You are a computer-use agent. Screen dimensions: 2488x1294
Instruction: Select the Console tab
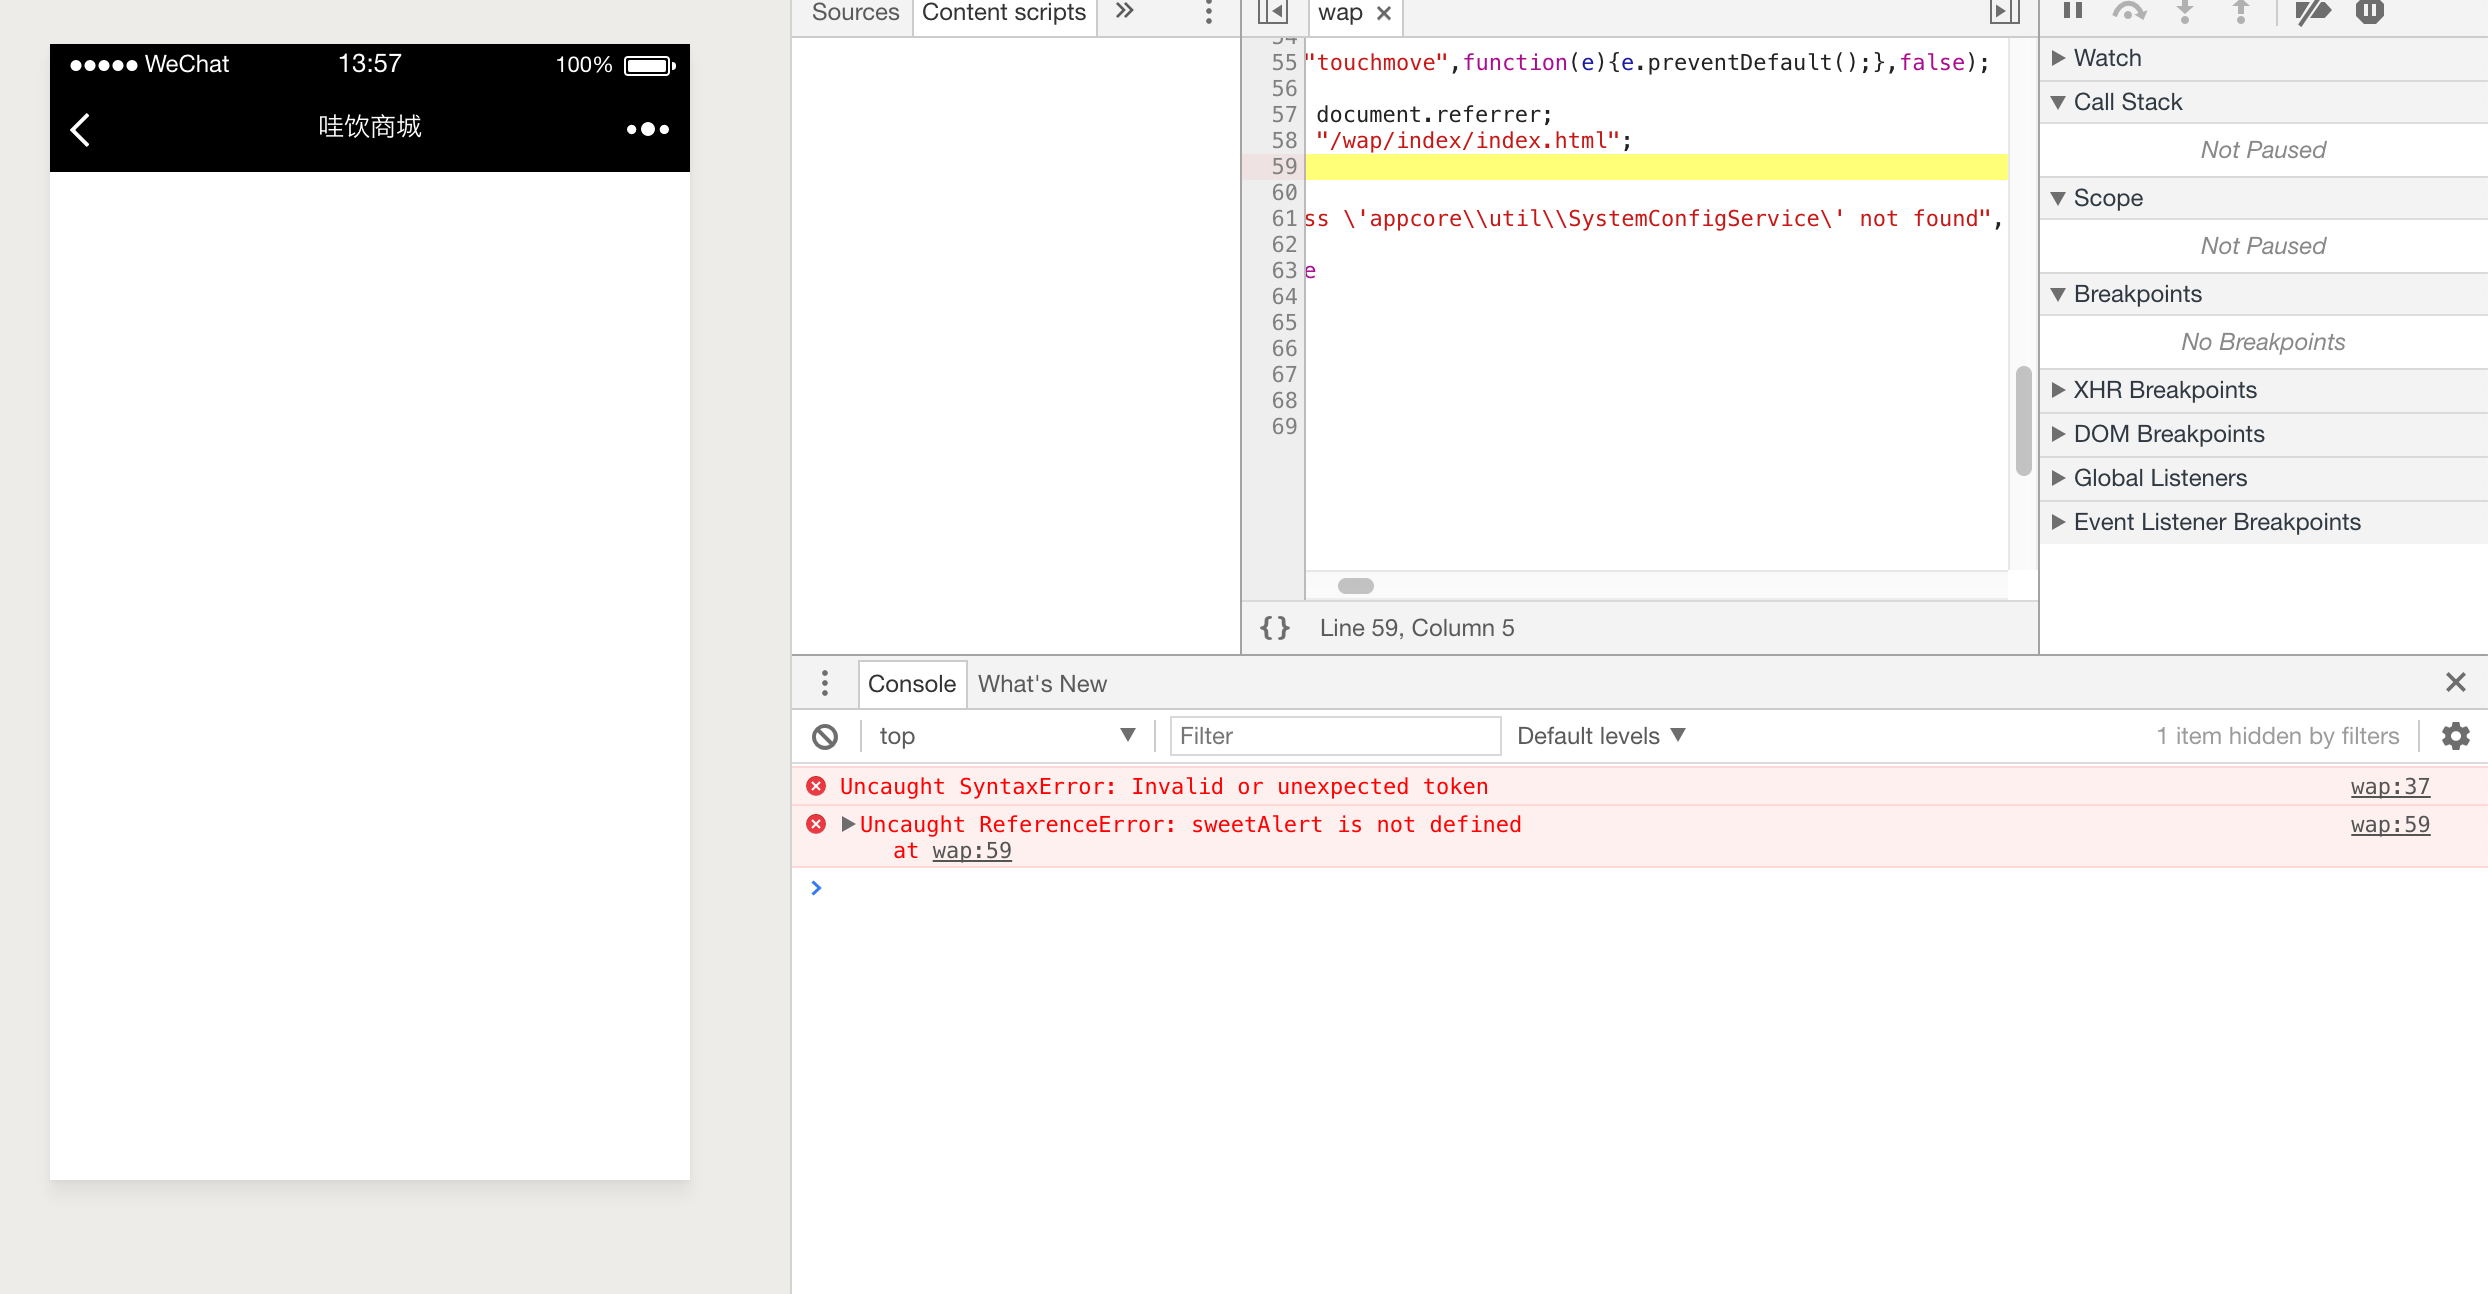point(912,683)
